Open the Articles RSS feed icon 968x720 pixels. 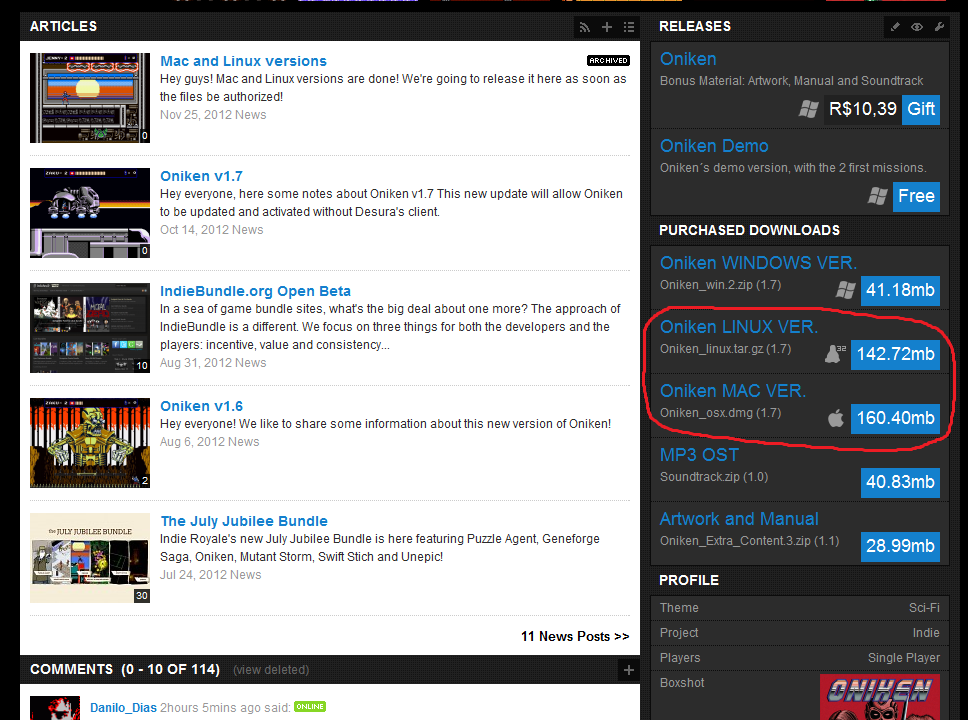tap(585, 27)
